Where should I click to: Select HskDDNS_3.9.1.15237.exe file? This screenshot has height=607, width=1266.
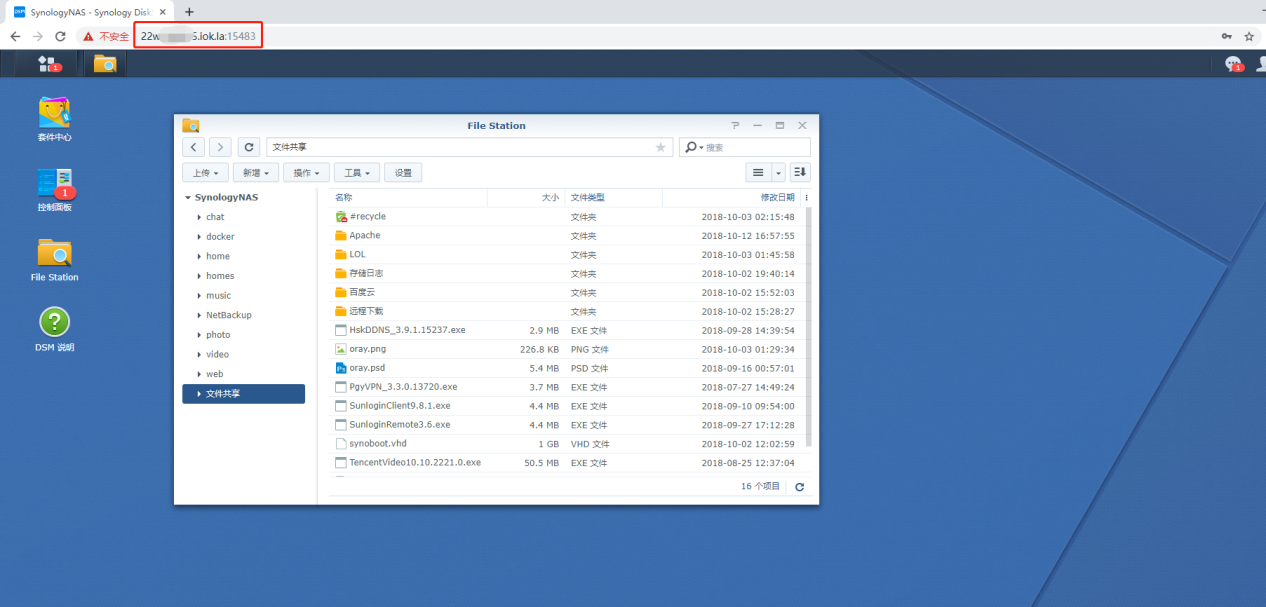click(566, 330)
